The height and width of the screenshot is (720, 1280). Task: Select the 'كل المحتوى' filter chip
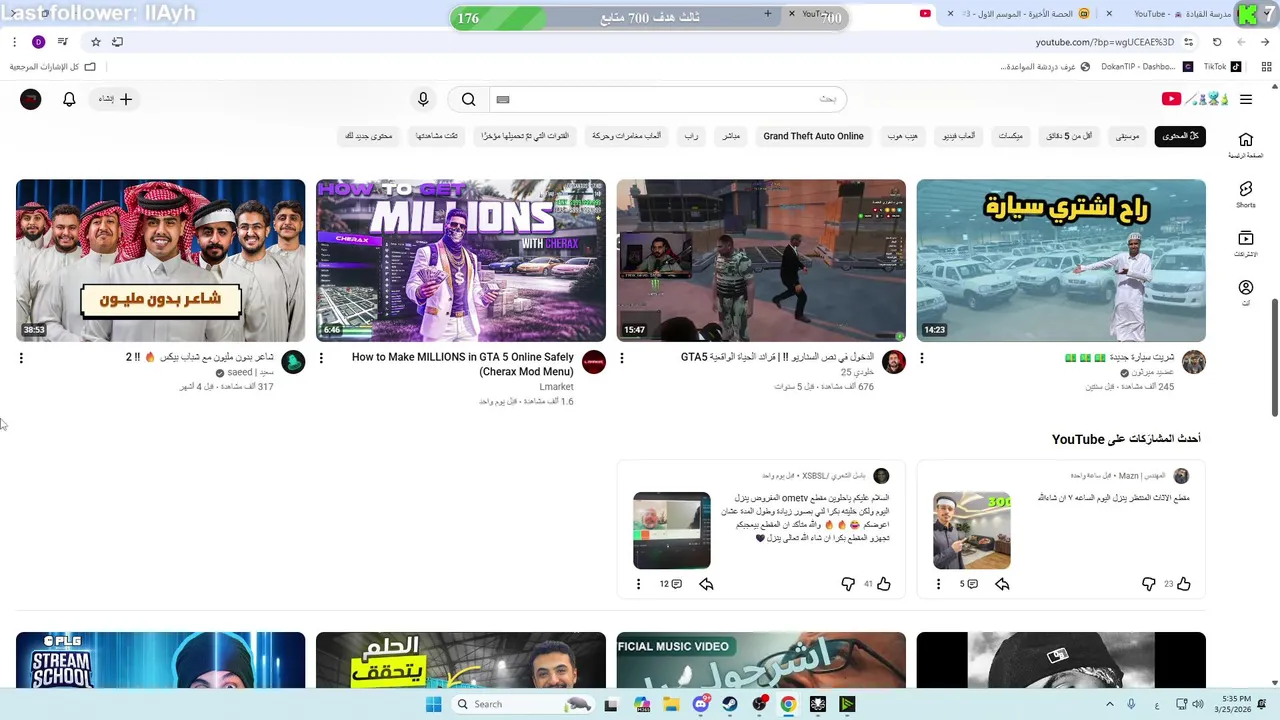1180,136
